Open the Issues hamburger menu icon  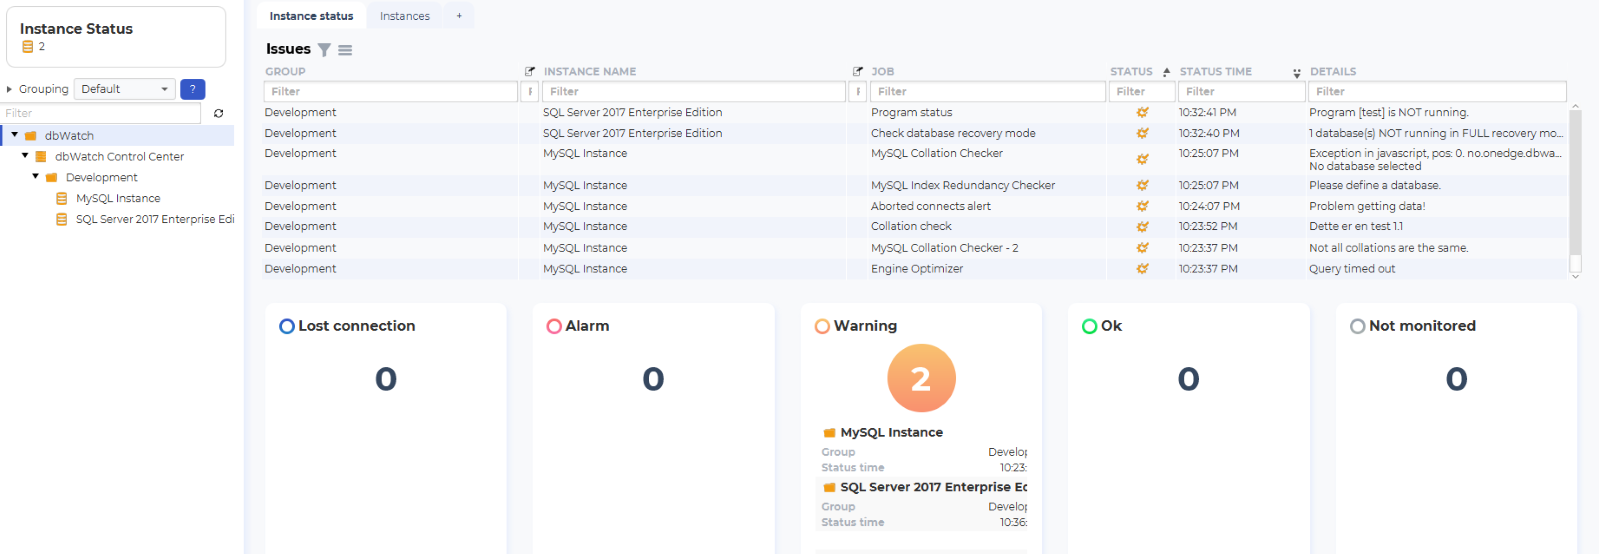point(345,50)
